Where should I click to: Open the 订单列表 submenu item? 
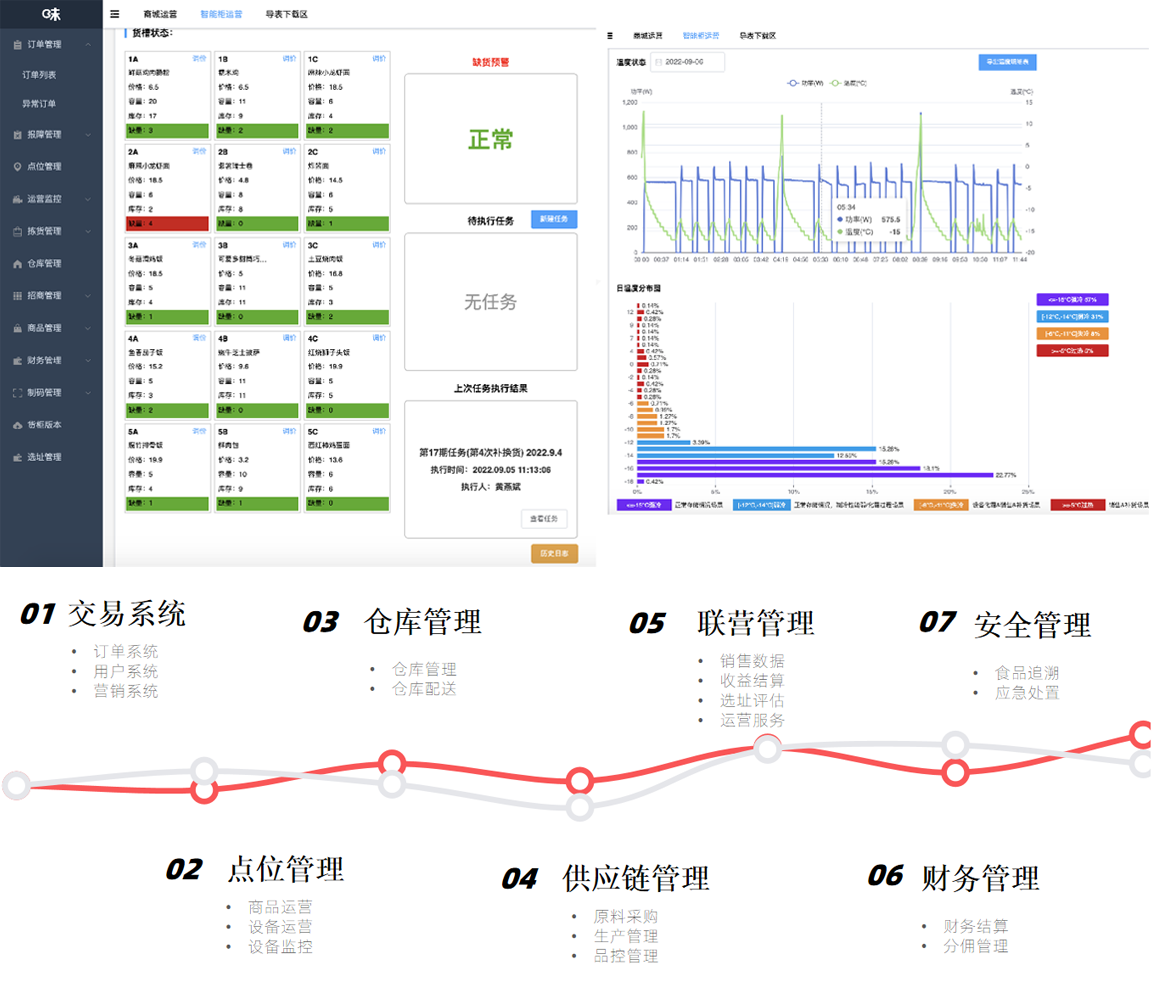[39, 75]
